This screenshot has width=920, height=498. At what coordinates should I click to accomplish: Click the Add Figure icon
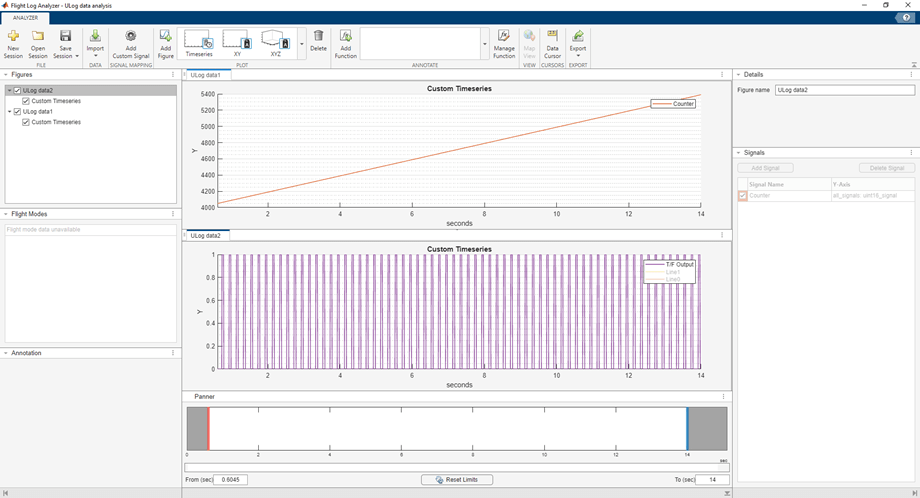point(166,37)
